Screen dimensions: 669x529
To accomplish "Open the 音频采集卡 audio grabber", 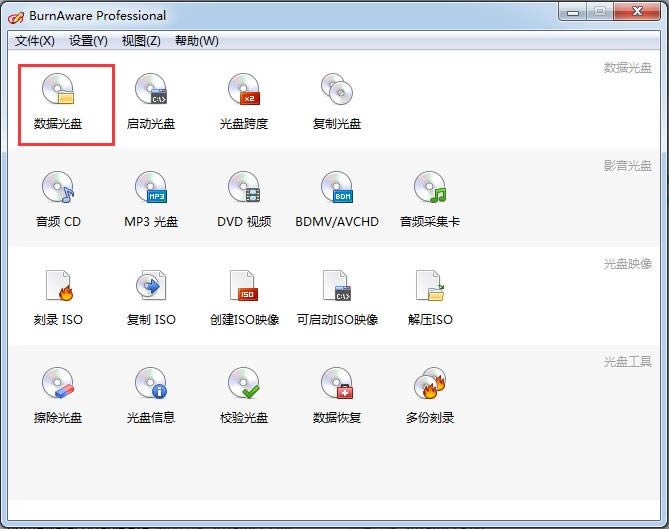I will [x=430, y=200].
